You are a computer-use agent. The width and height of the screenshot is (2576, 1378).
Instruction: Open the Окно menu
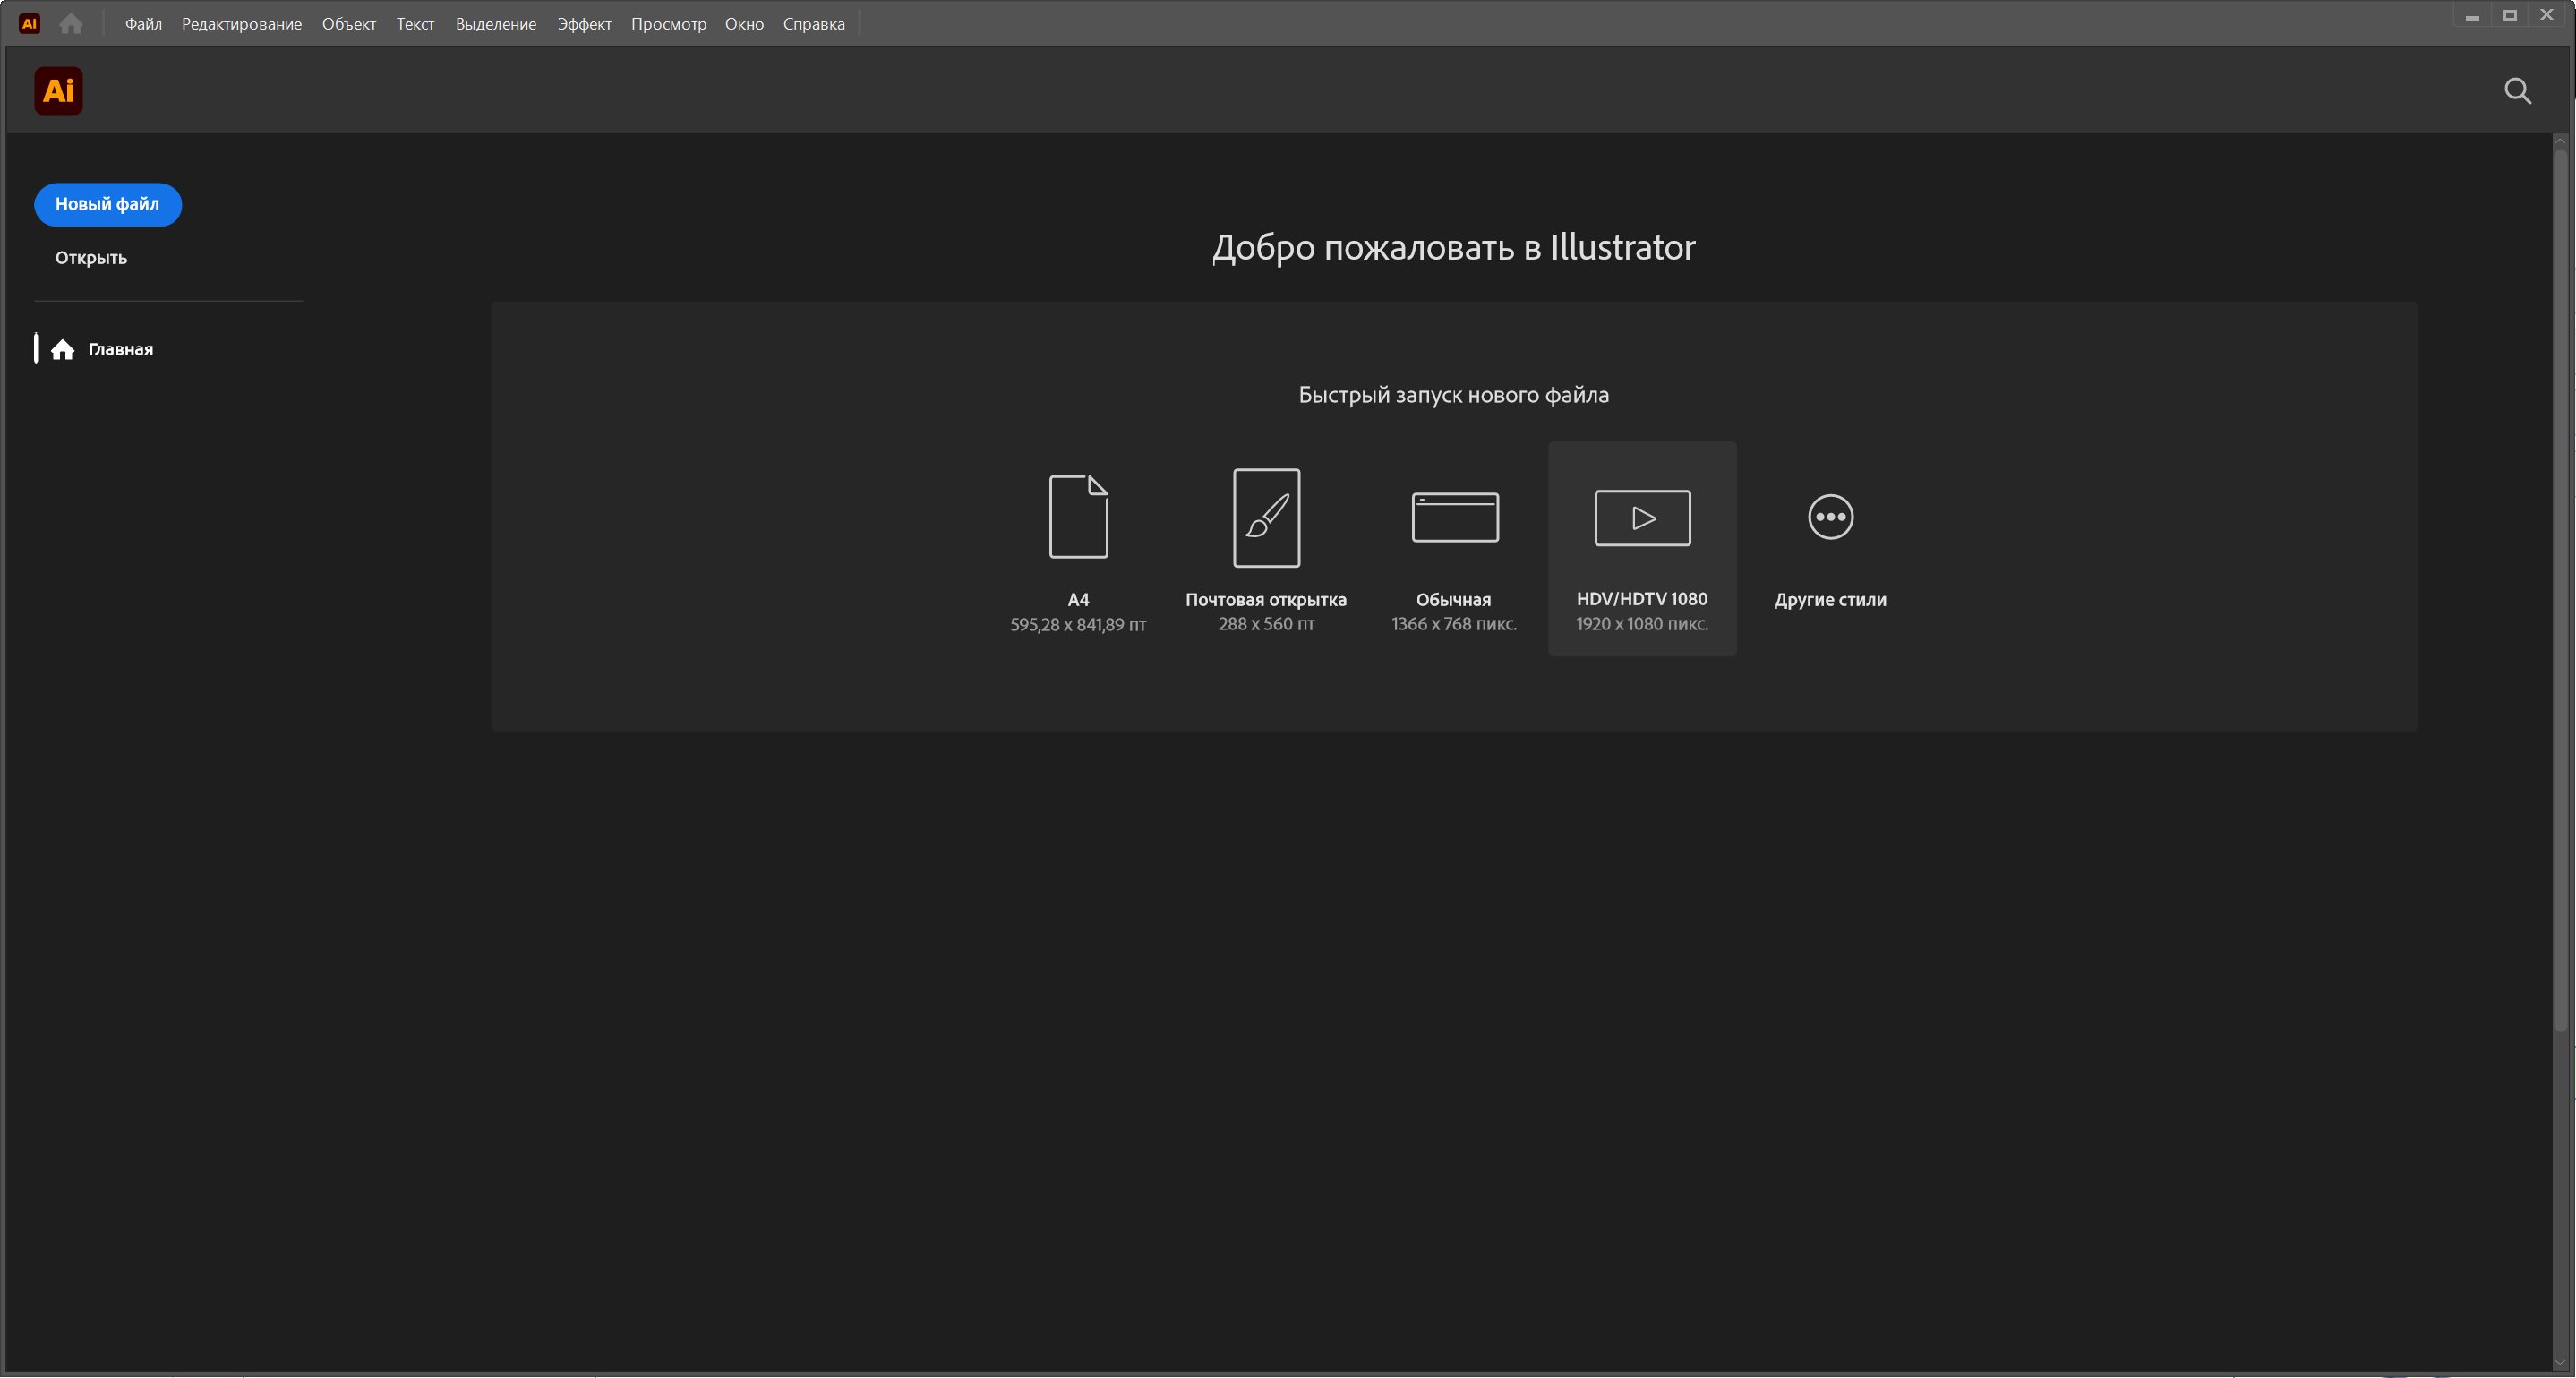click(743, 24)
